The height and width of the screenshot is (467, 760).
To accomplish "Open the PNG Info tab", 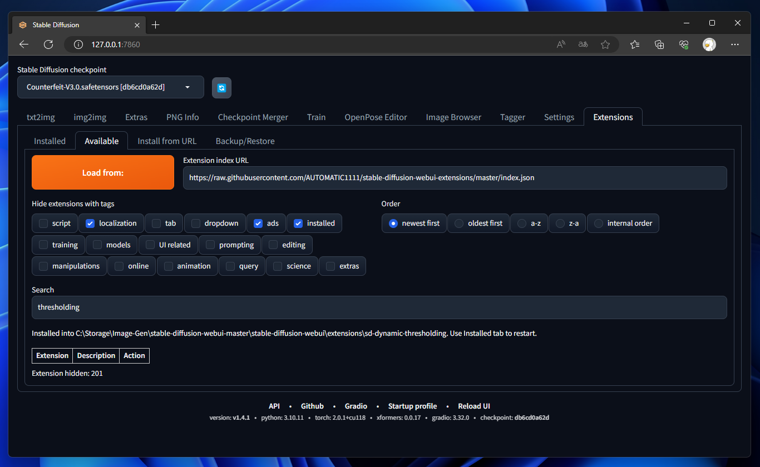I will click(x=183, y=117).
